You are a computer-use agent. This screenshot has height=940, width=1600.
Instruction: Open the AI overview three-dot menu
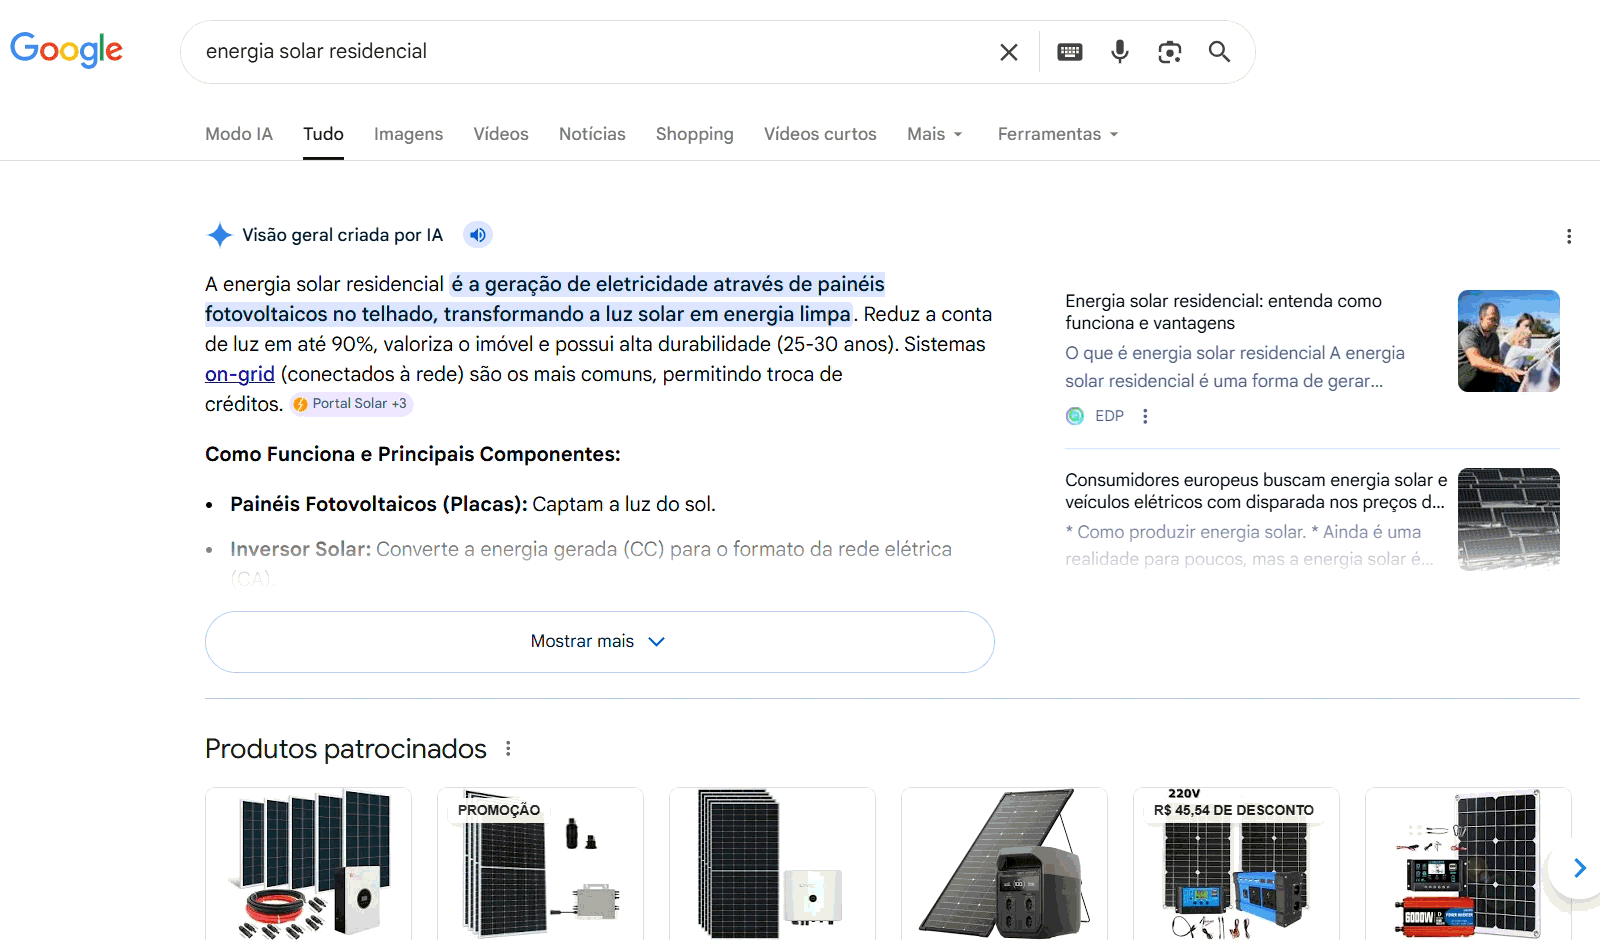(x=1569, y=234)
